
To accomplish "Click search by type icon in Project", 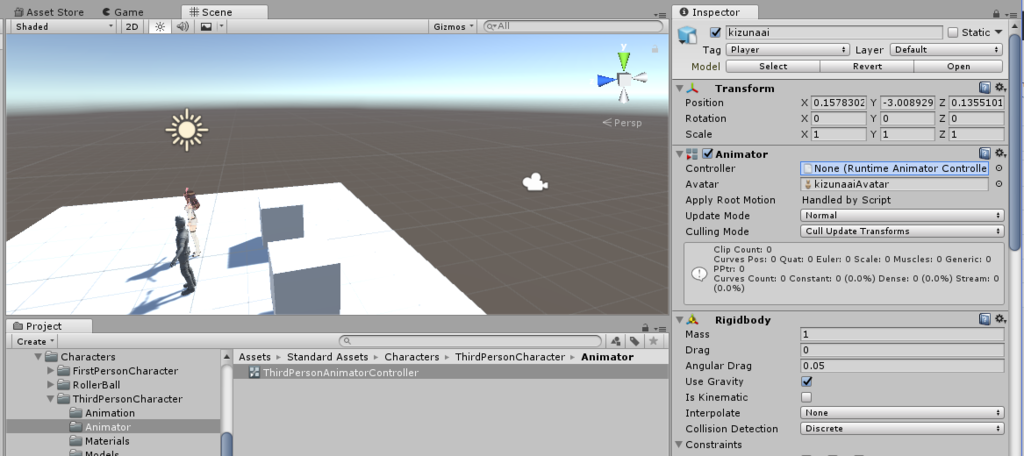I will pyautogui.click(x=615, y=341).
